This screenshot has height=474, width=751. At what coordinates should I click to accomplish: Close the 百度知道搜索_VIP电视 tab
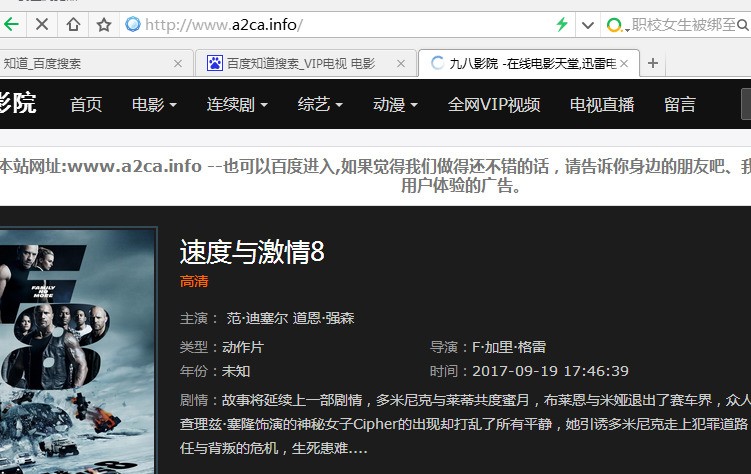pyautogui.click(x=400, y=63)
